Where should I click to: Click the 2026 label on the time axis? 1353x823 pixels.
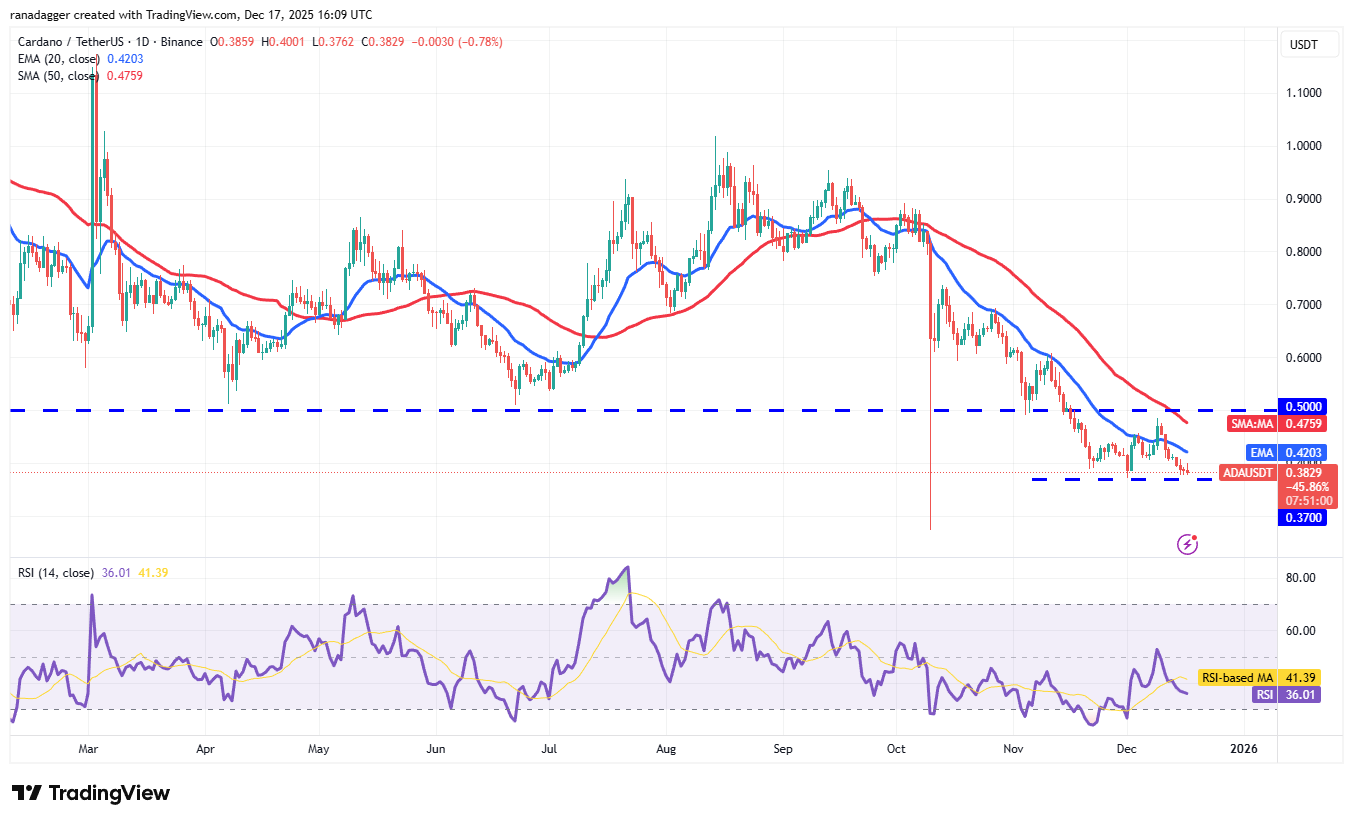tap(1244, 748)
